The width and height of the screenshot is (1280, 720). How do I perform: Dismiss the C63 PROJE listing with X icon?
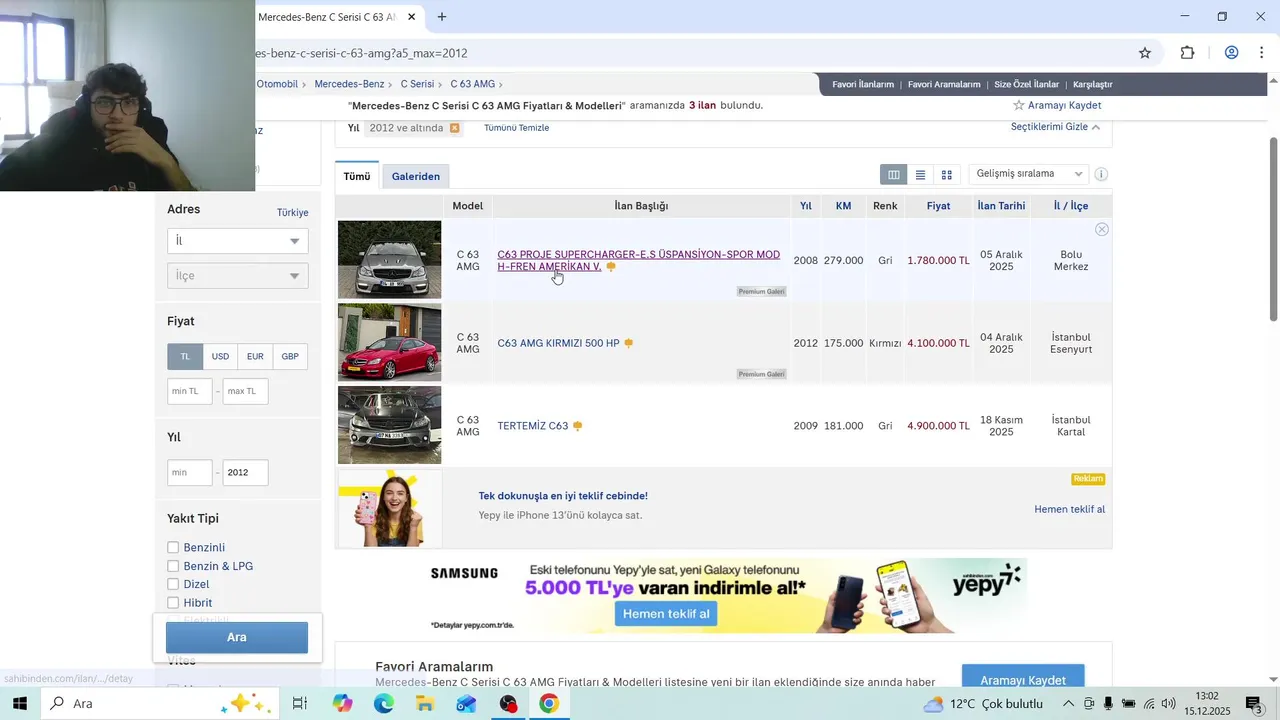click(x=1102, y=230)
